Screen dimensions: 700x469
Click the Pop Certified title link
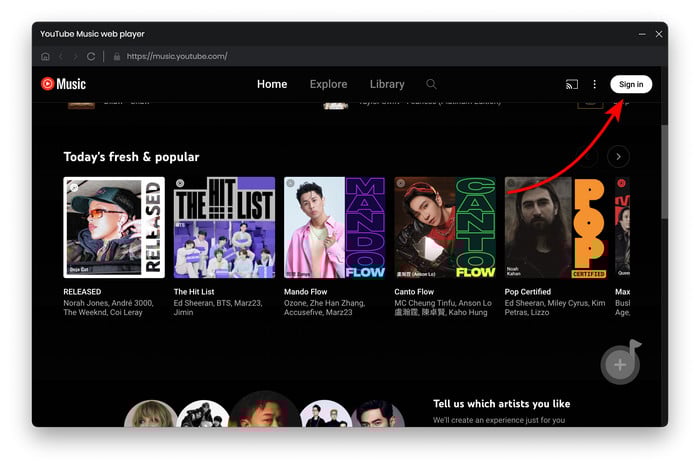click(528, 291)
